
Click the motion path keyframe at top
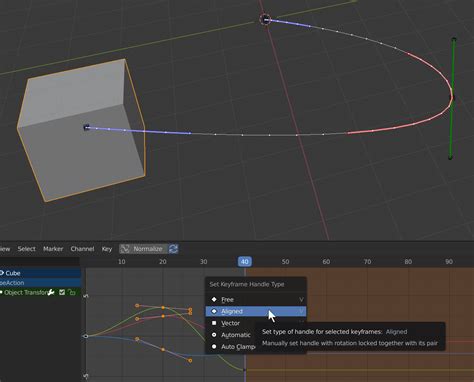pos(266,20)
